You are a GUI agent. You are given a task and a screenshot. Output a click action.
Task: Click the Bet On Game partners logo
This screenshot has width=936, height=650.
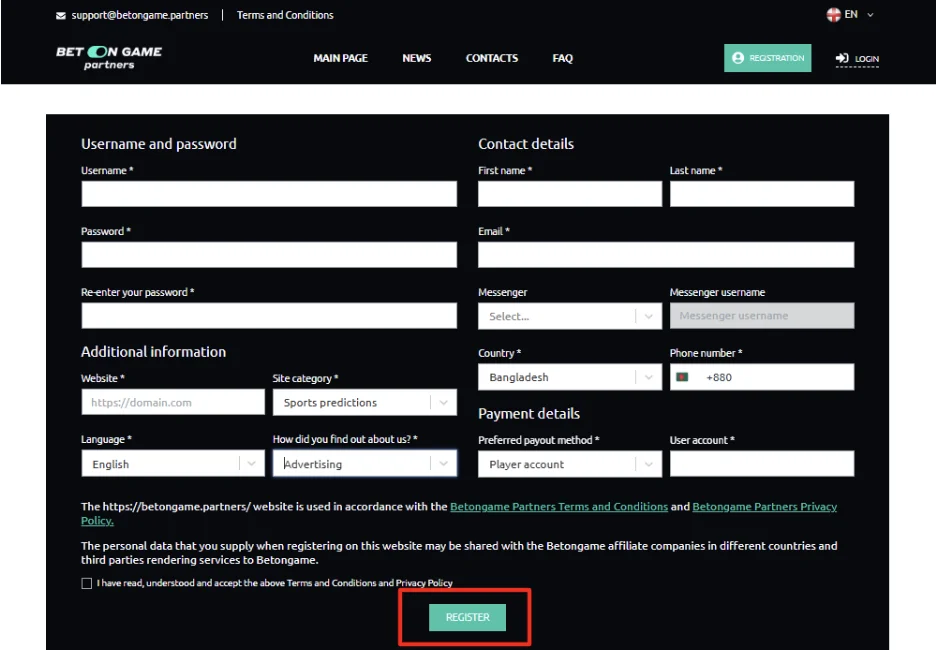pyautogui.click(x=108, y=58)
